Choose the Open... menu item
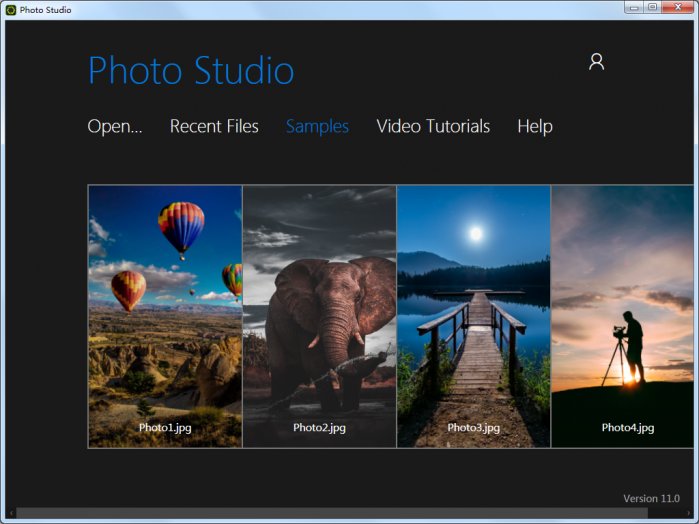The image size is (699, 524). pos(115,126)
